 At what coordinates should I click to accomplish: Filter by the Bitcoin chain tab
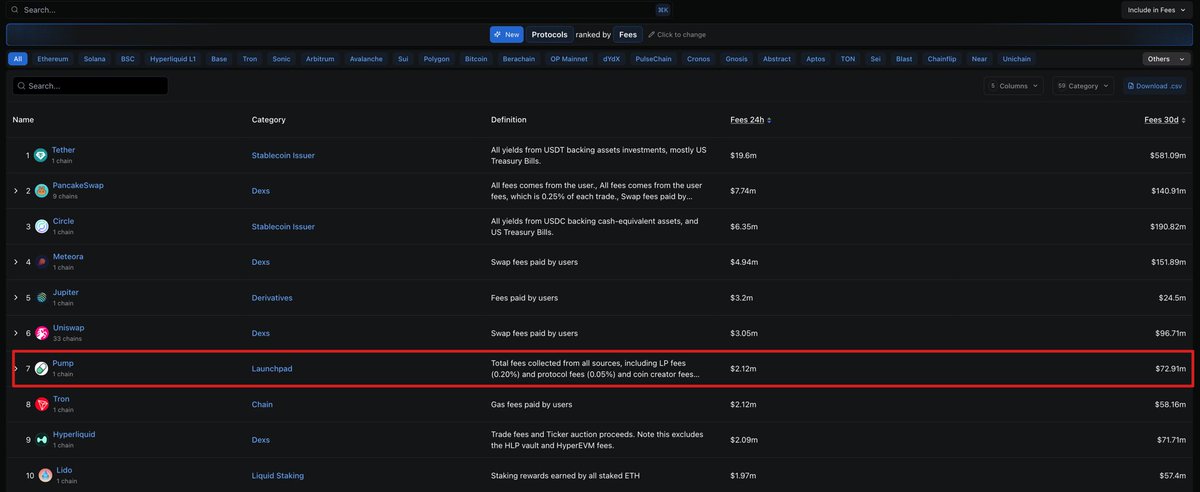tap(476, 59)
